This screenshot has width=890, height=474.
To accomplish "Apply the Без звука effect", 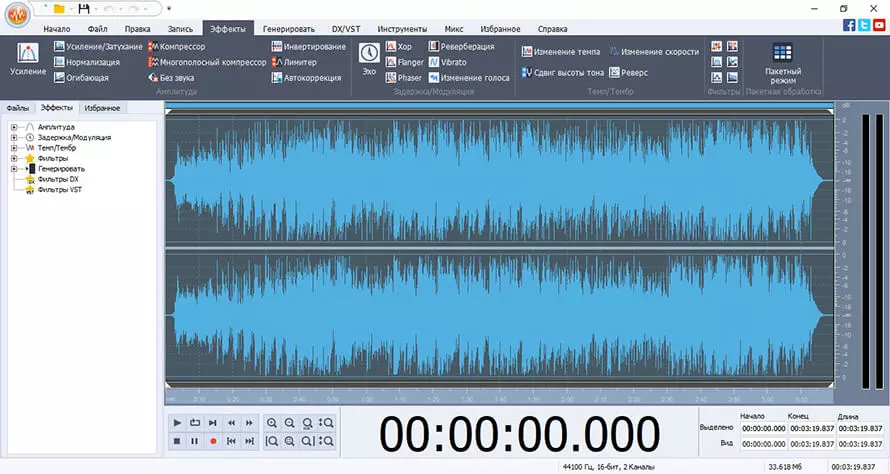I will pyautogui.click(x=171, y=78).
